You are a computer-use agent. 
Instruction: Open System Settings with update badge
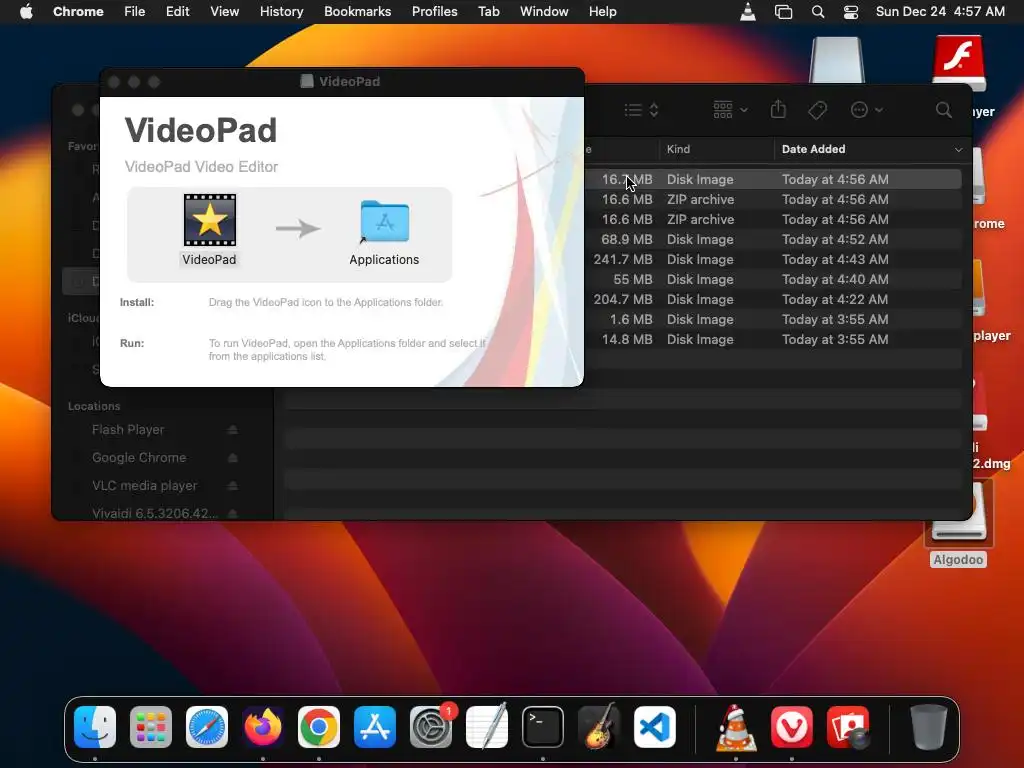(431, 727)
